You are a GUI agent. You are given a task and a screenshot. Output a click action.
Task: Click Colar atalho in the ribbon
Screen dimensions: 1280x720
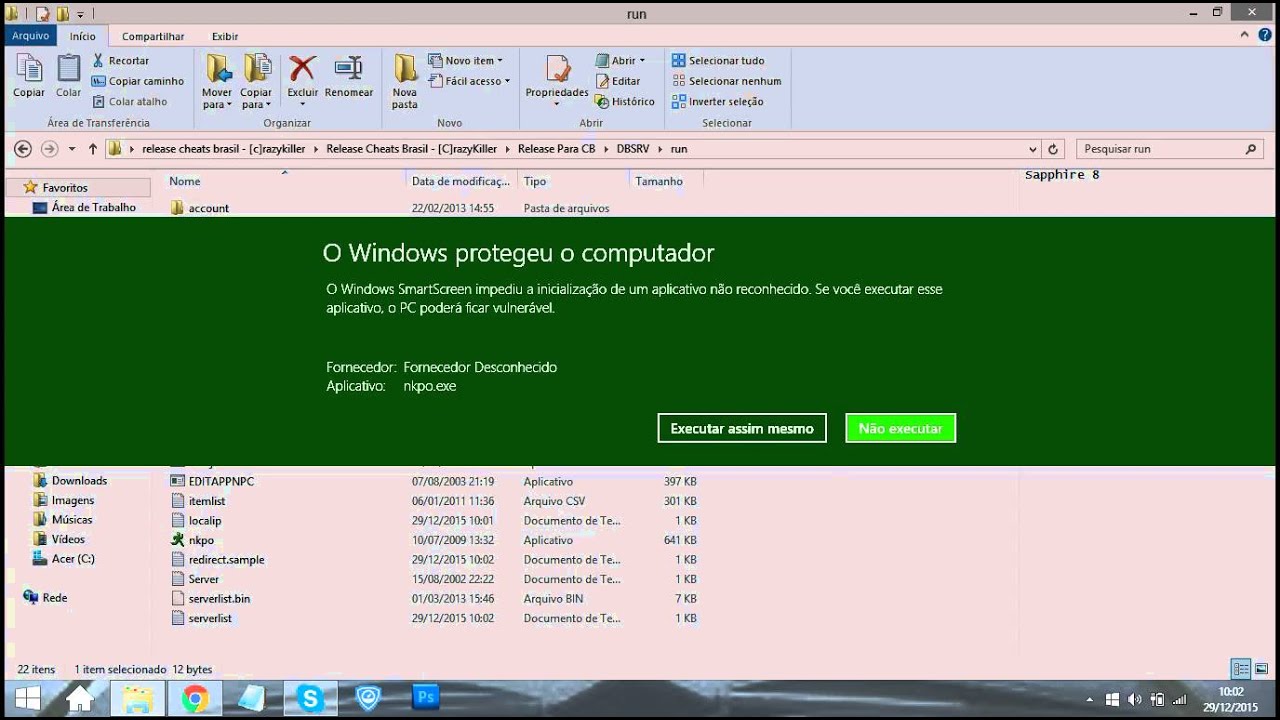pos(129,101)
